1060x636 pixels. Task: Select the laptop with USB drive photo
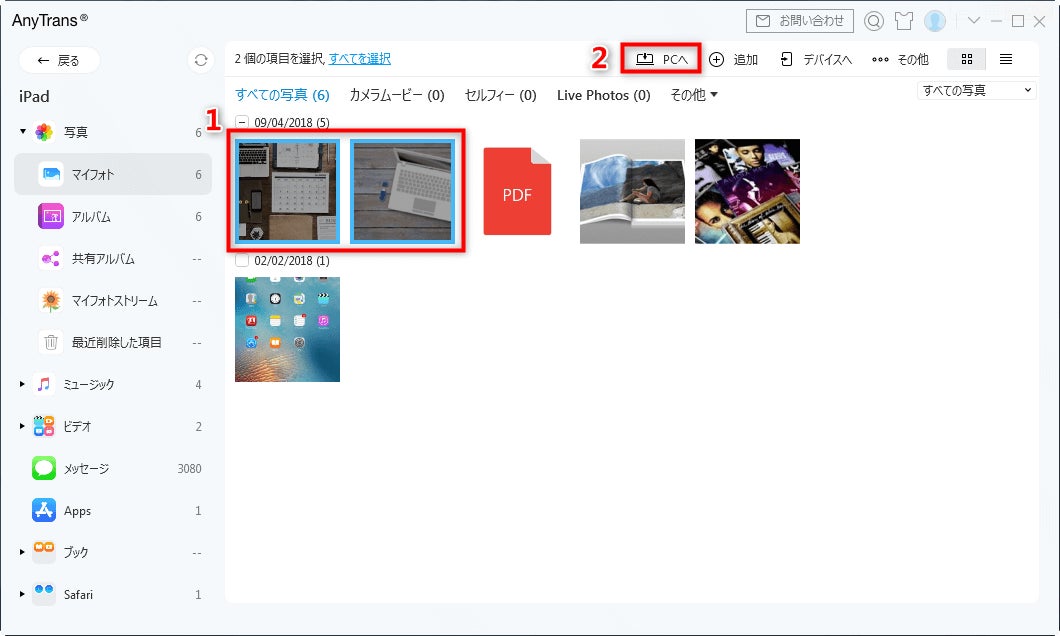click(x=402, y=191)
